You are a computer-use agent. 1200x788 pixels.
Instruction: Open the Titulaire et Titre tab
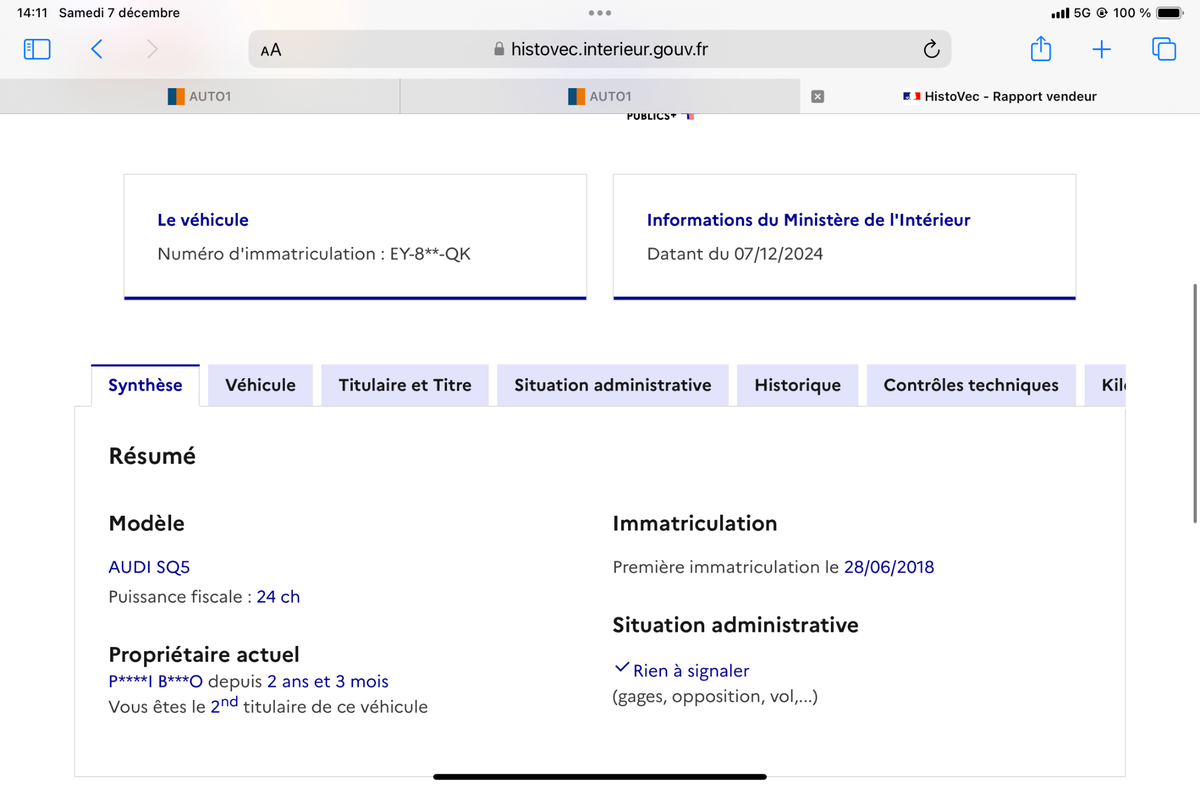[x=405, y=385]
